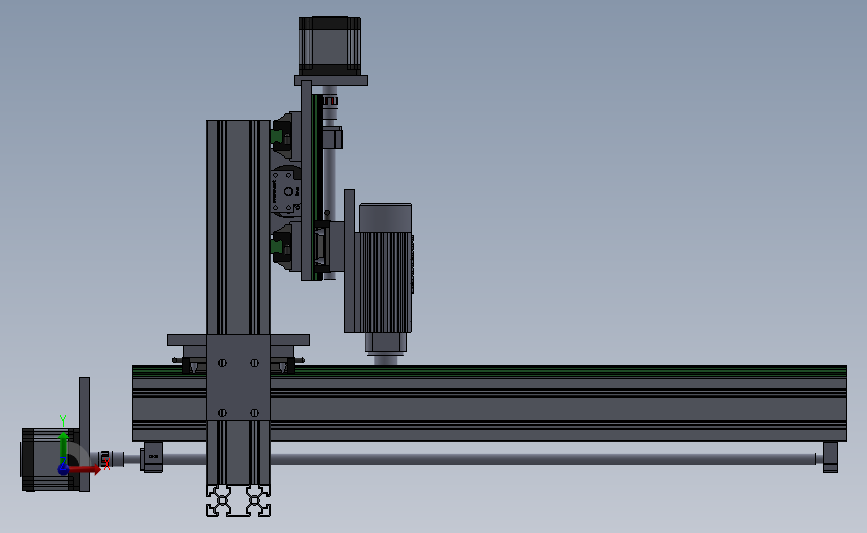
Task: Select the red X axis arrow of triad
Action: point(84,469)
